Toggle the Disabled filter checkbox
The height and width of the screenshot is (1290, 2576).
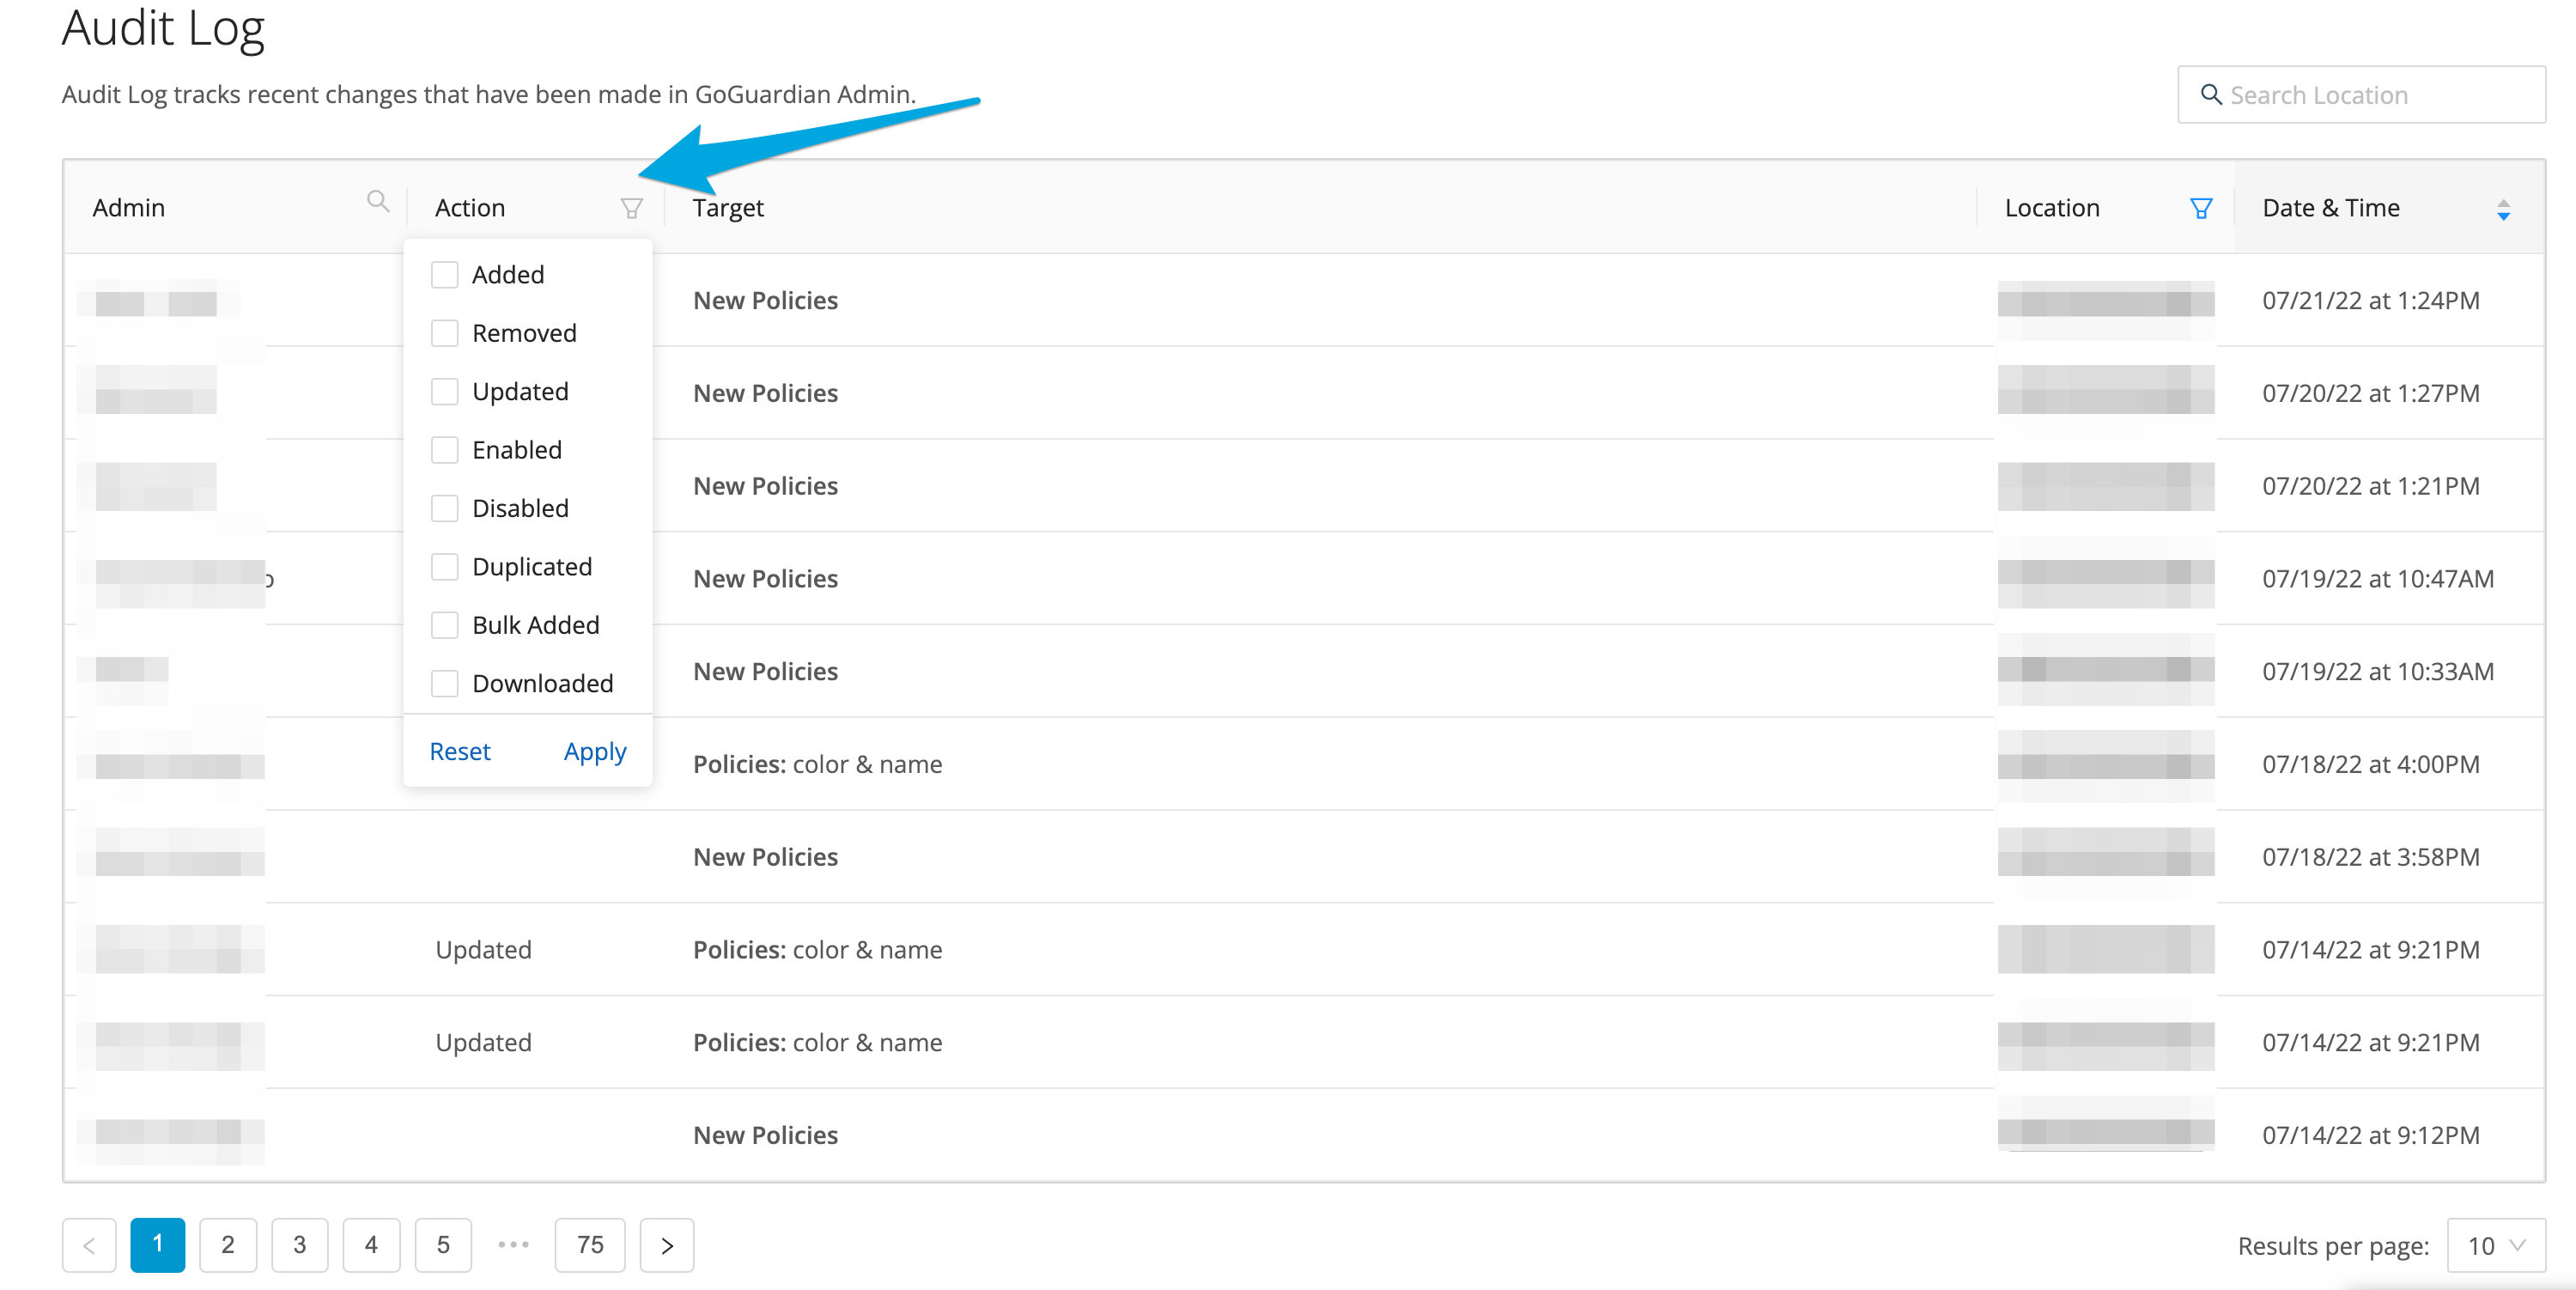(x=444, y=509)
